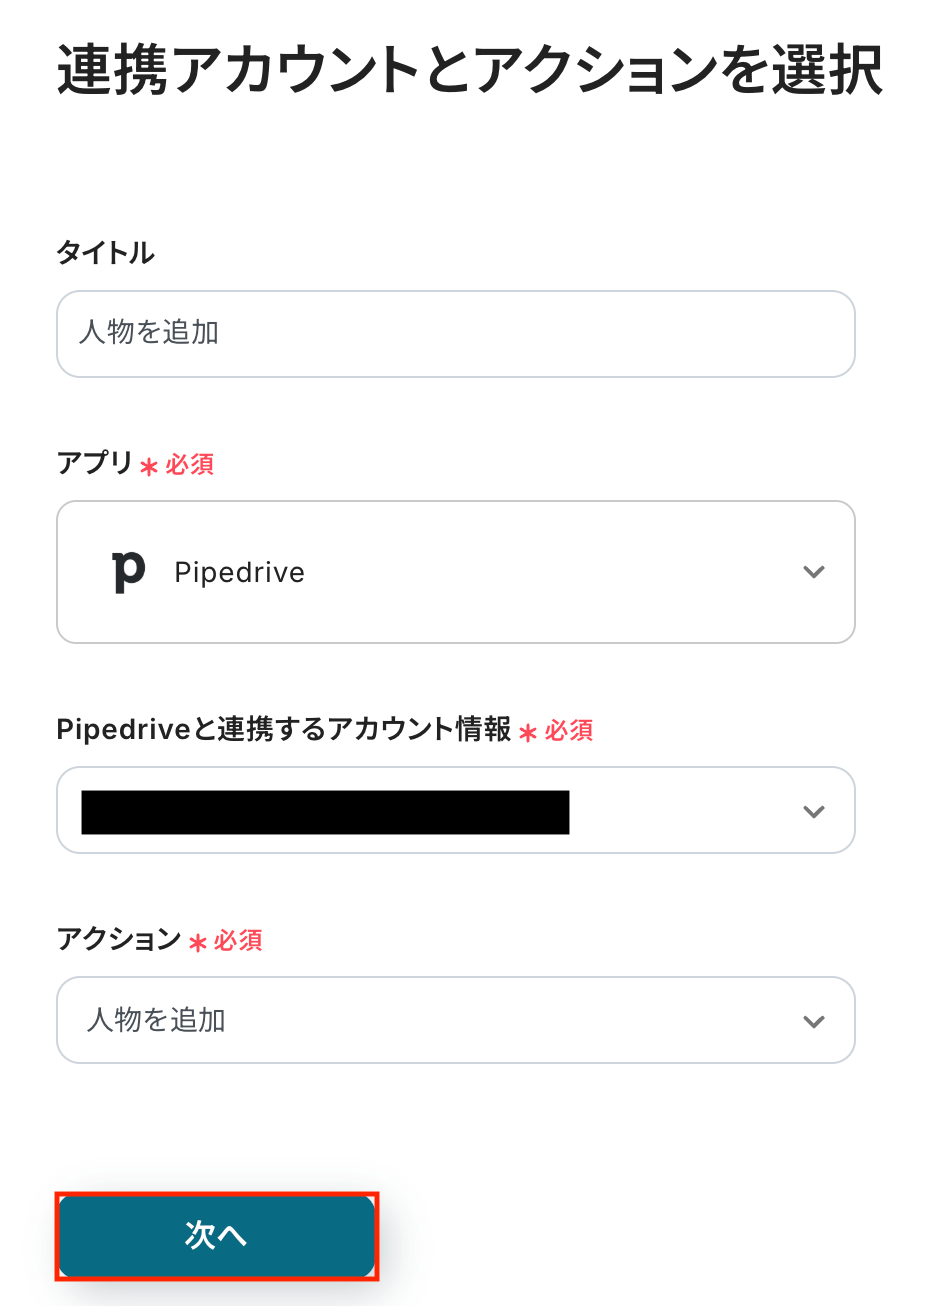This screenshot has width=932, height=1306.
Task: Click the 必須 marker next to アクション
Action: click(238, 940)
